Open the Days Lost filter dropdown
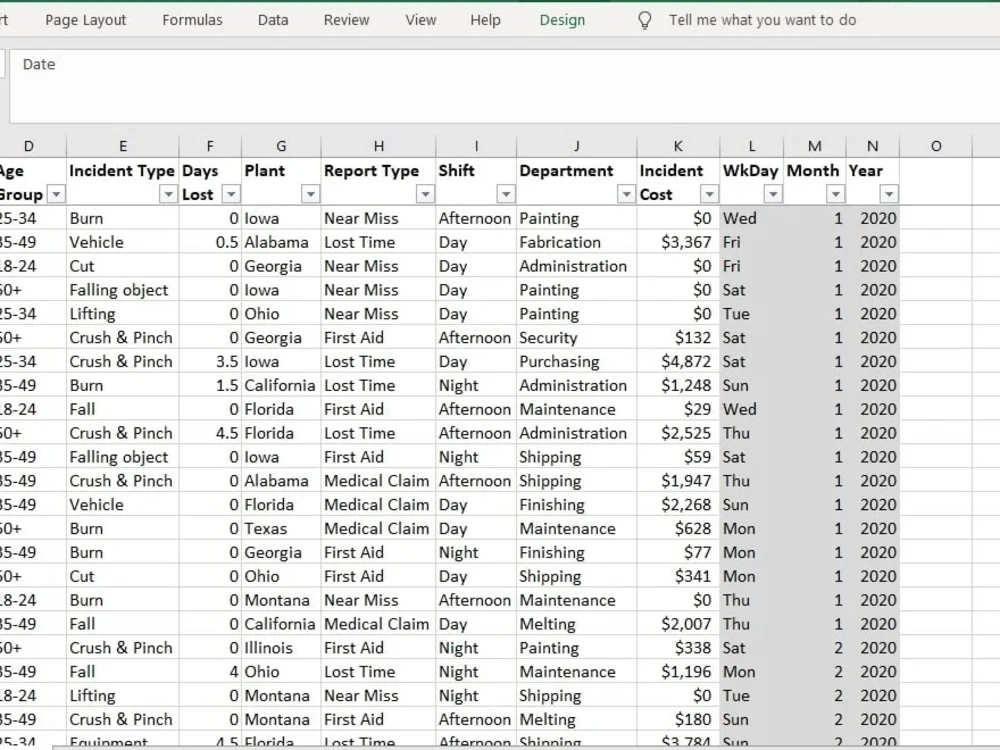 [231, 194]
